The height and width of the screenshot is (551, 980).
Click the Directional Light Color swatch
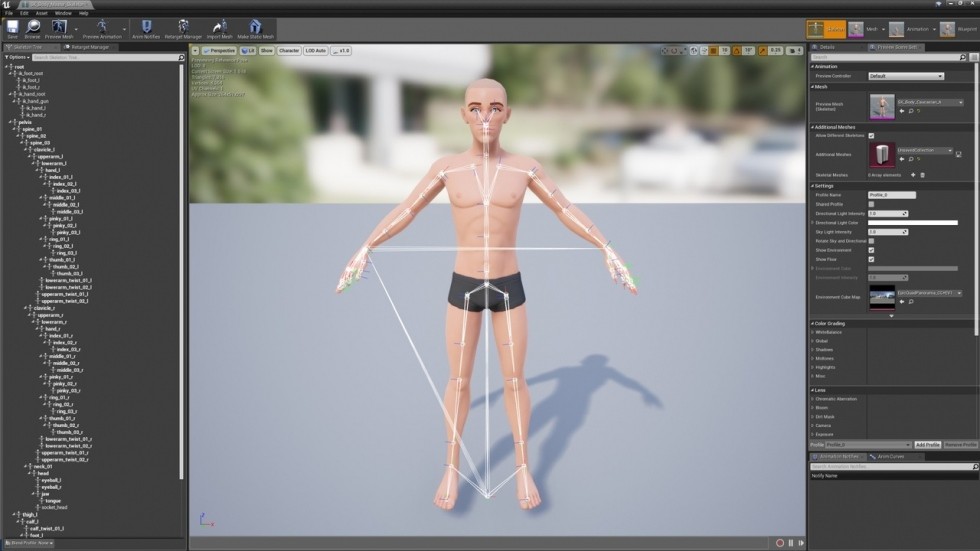[912, 222]
